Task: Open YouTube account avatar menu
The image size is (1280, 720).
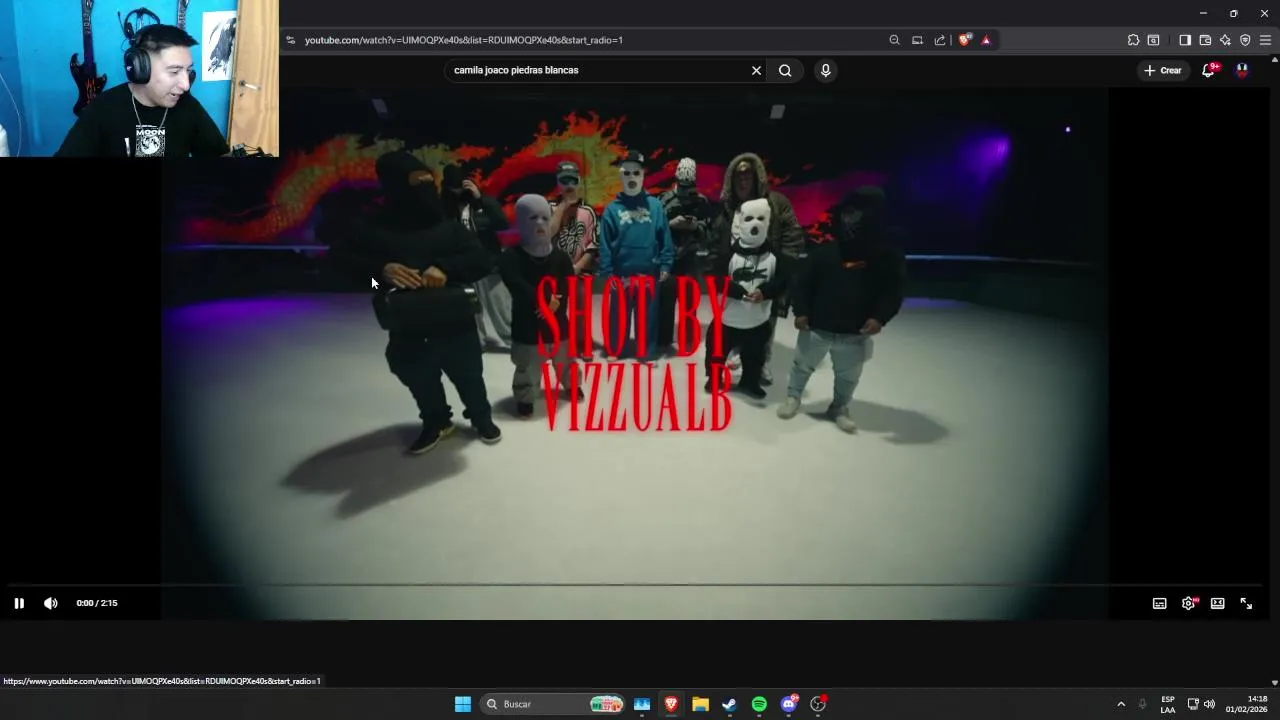Action: tap(1242, 70)
